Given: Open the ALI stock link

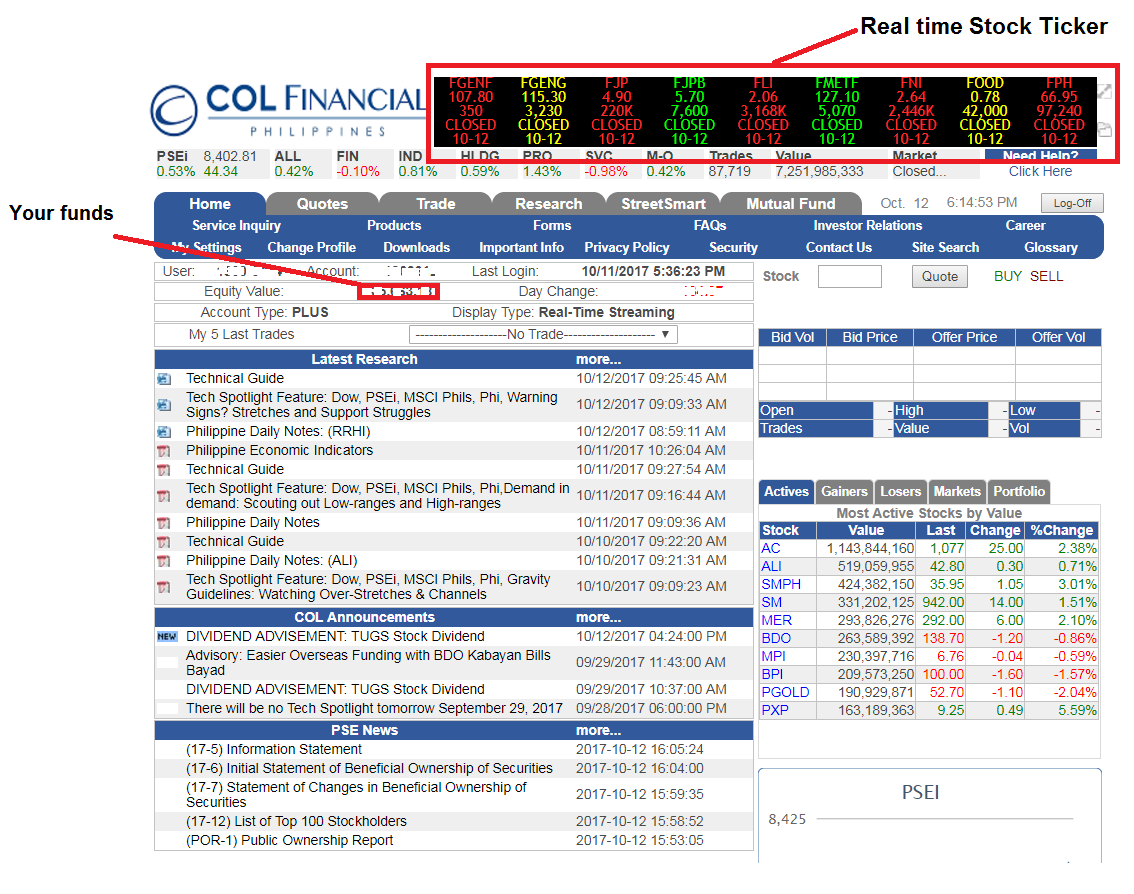Looking at the screenshot, I should [771, 566].
